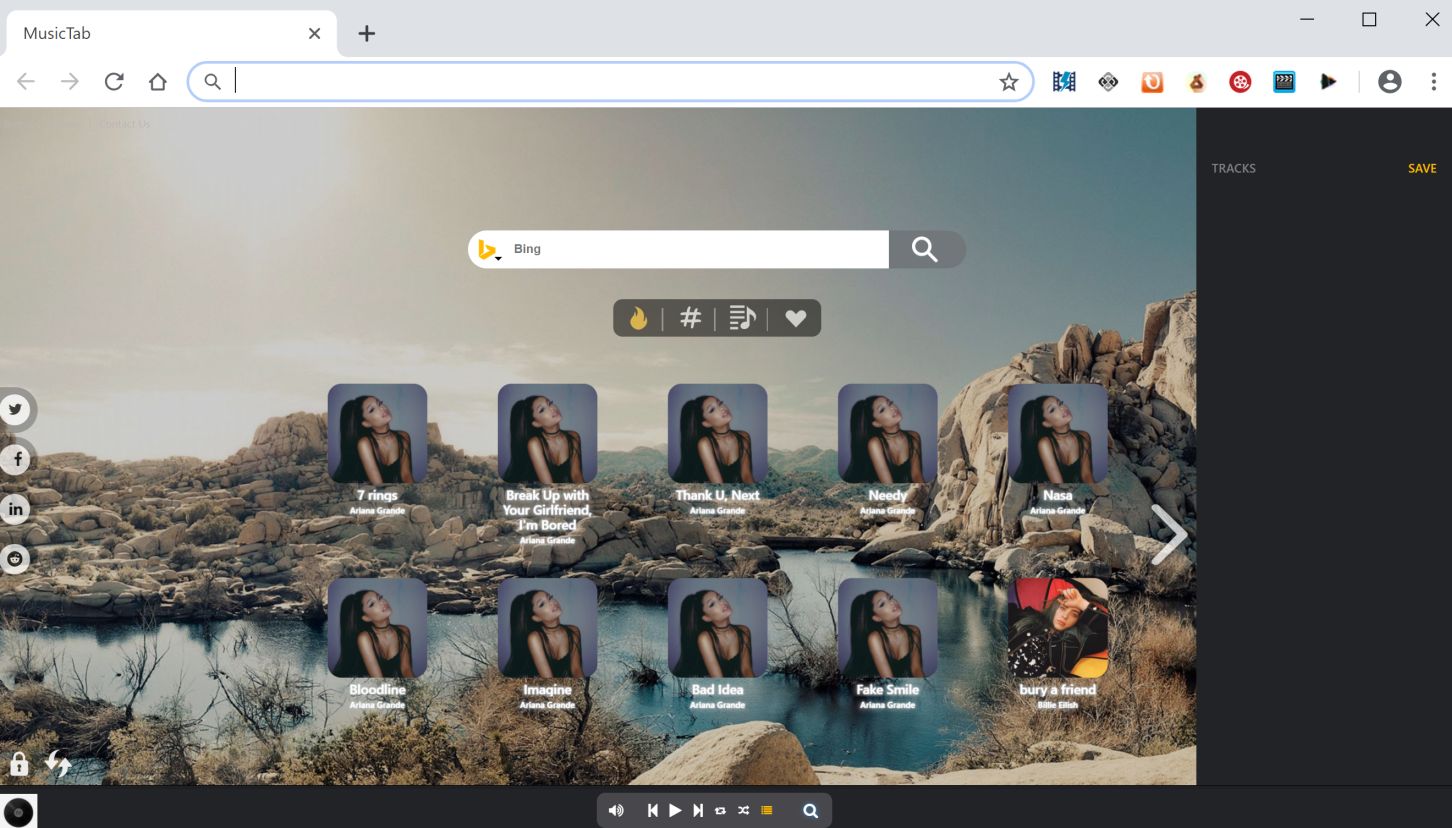Switch to the MusicTab browser tab
Screen dimensions: 1452x828
tap(171, 33)
